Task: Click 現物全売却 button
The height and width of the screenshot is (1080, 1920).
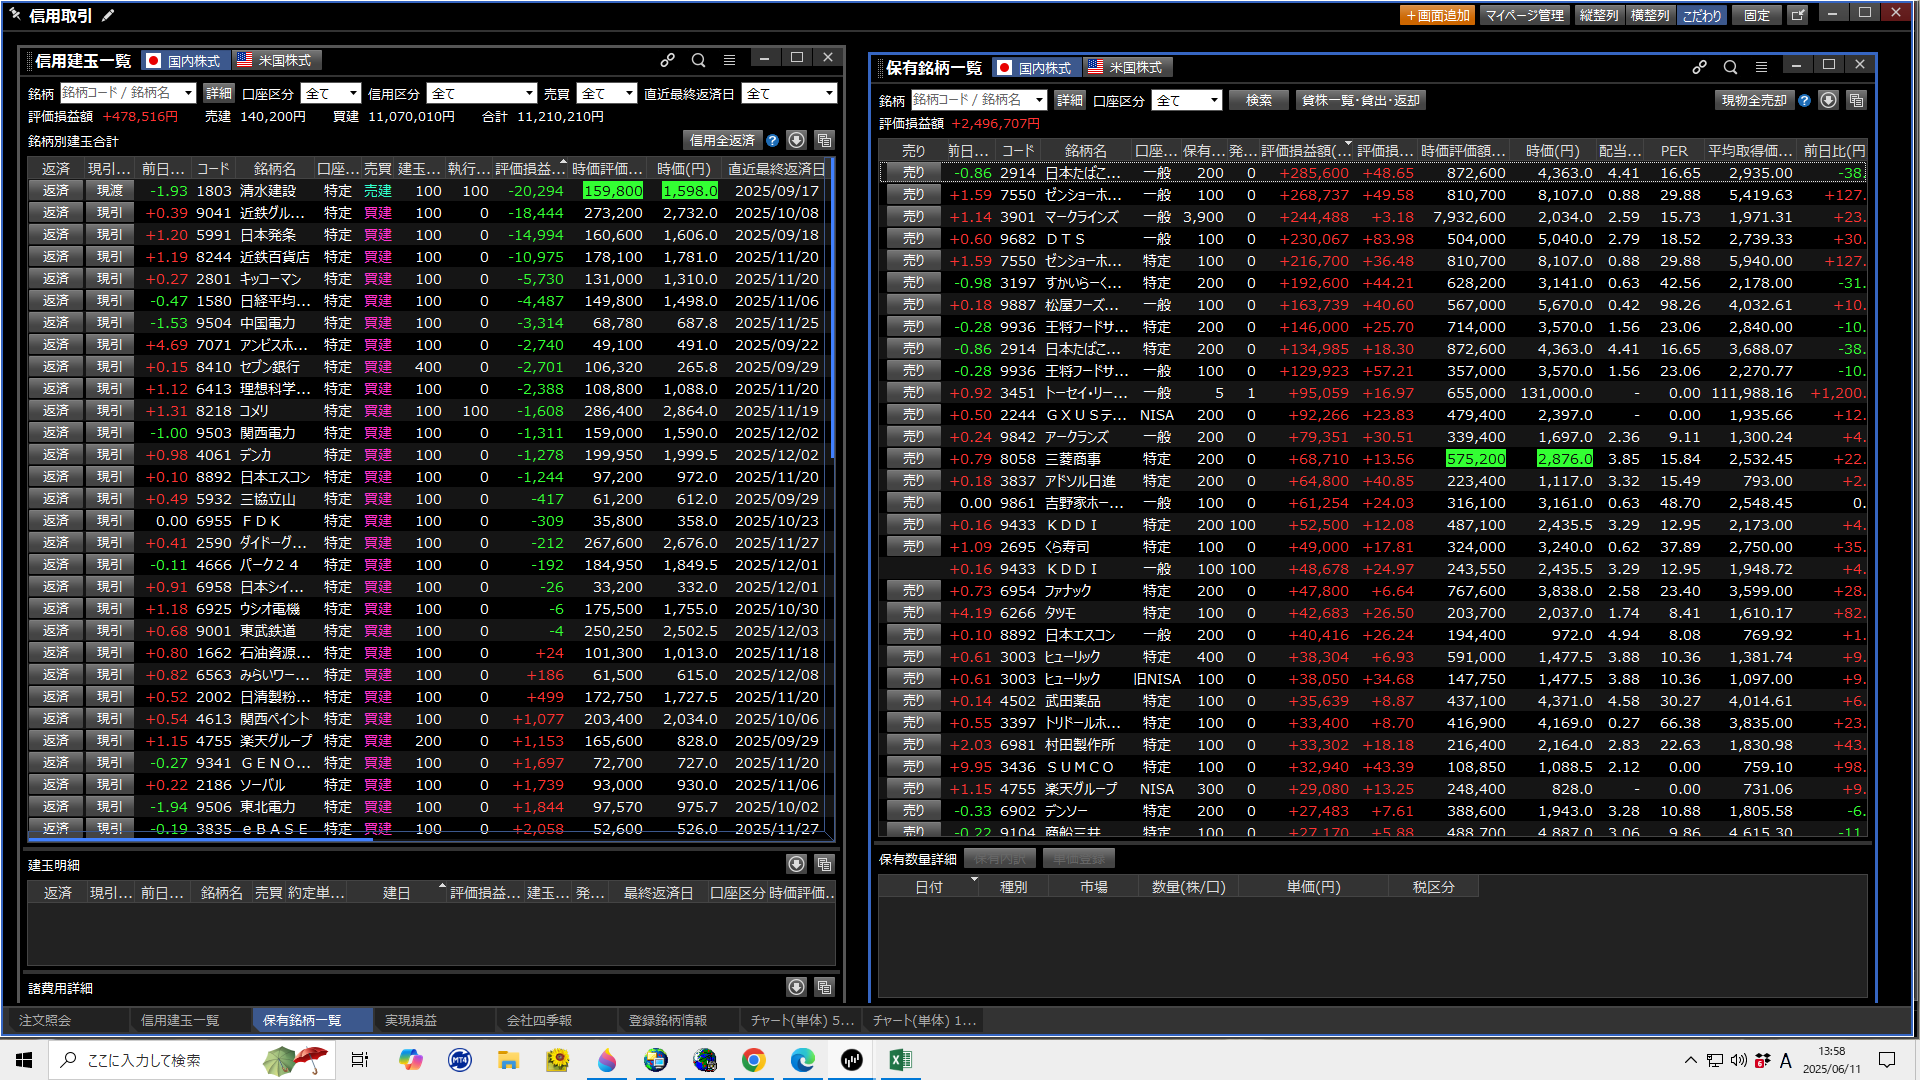Action: pyautogui.click(x=1754, y=100)
